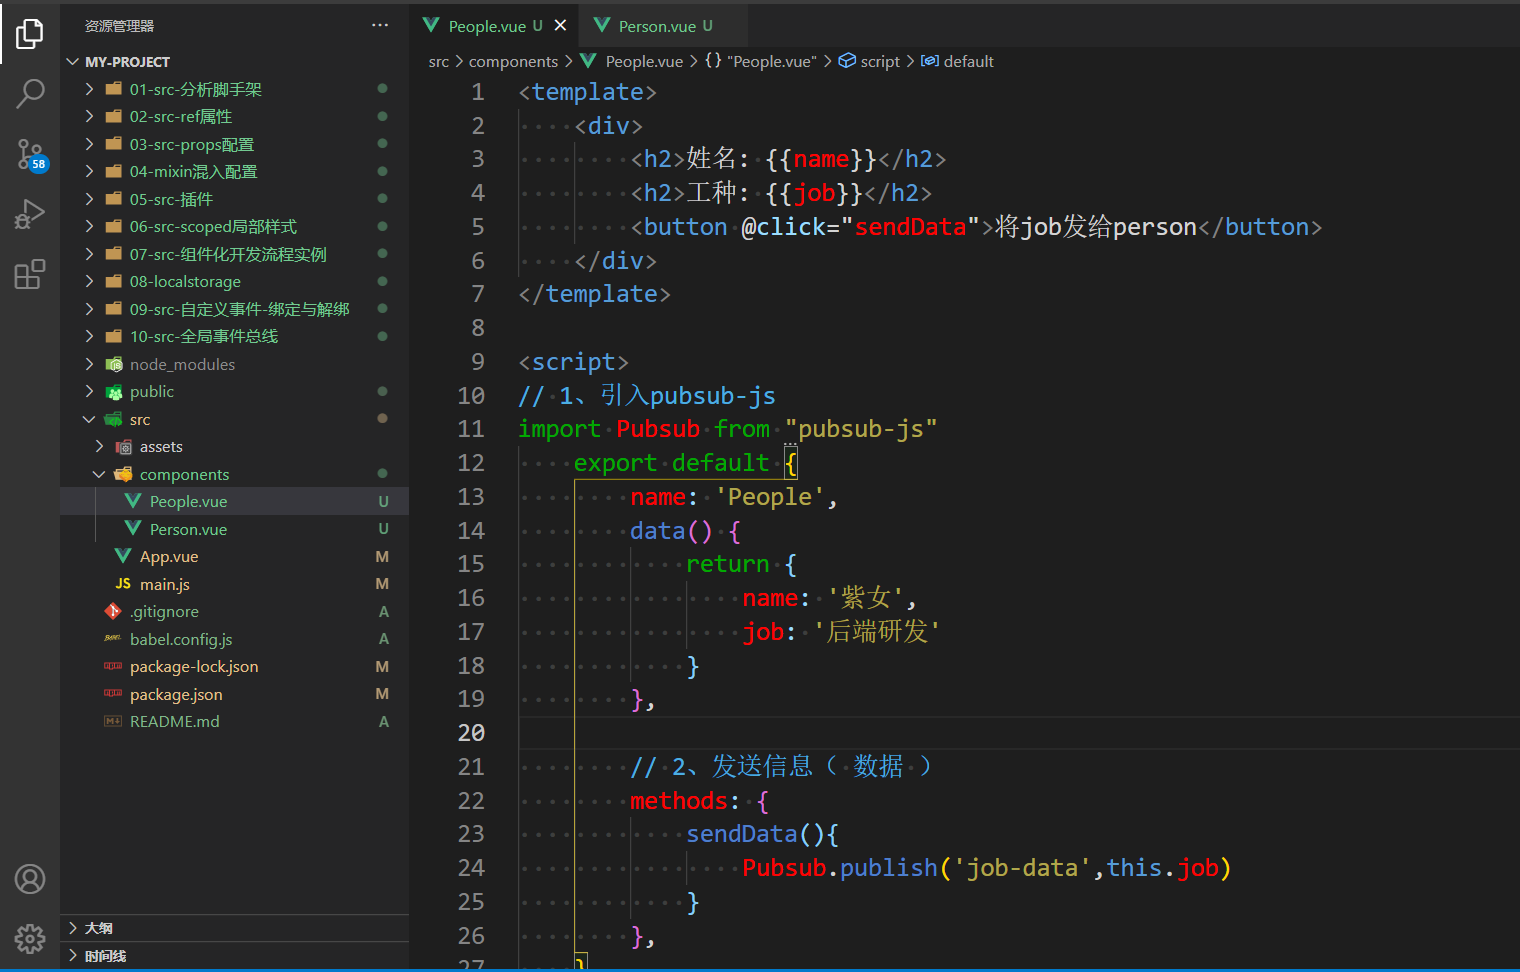Open the Accounts icon in activity bar
Image resolution: width=1520 pixels, height=972 pixels.
tap(30, 879)
